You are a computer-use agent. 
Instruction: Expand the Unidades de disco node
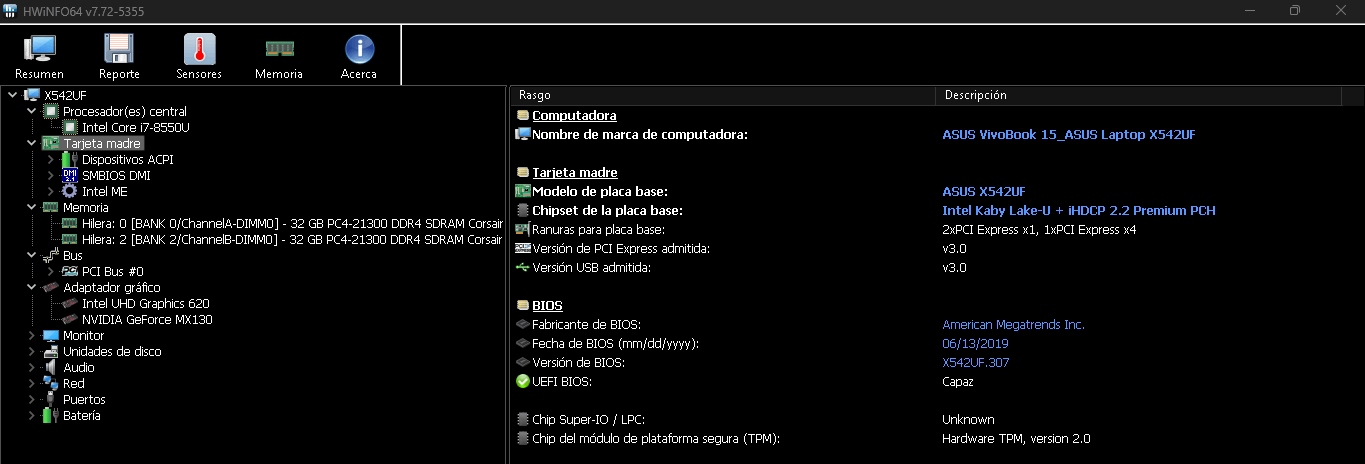click(x=32, y=351)
